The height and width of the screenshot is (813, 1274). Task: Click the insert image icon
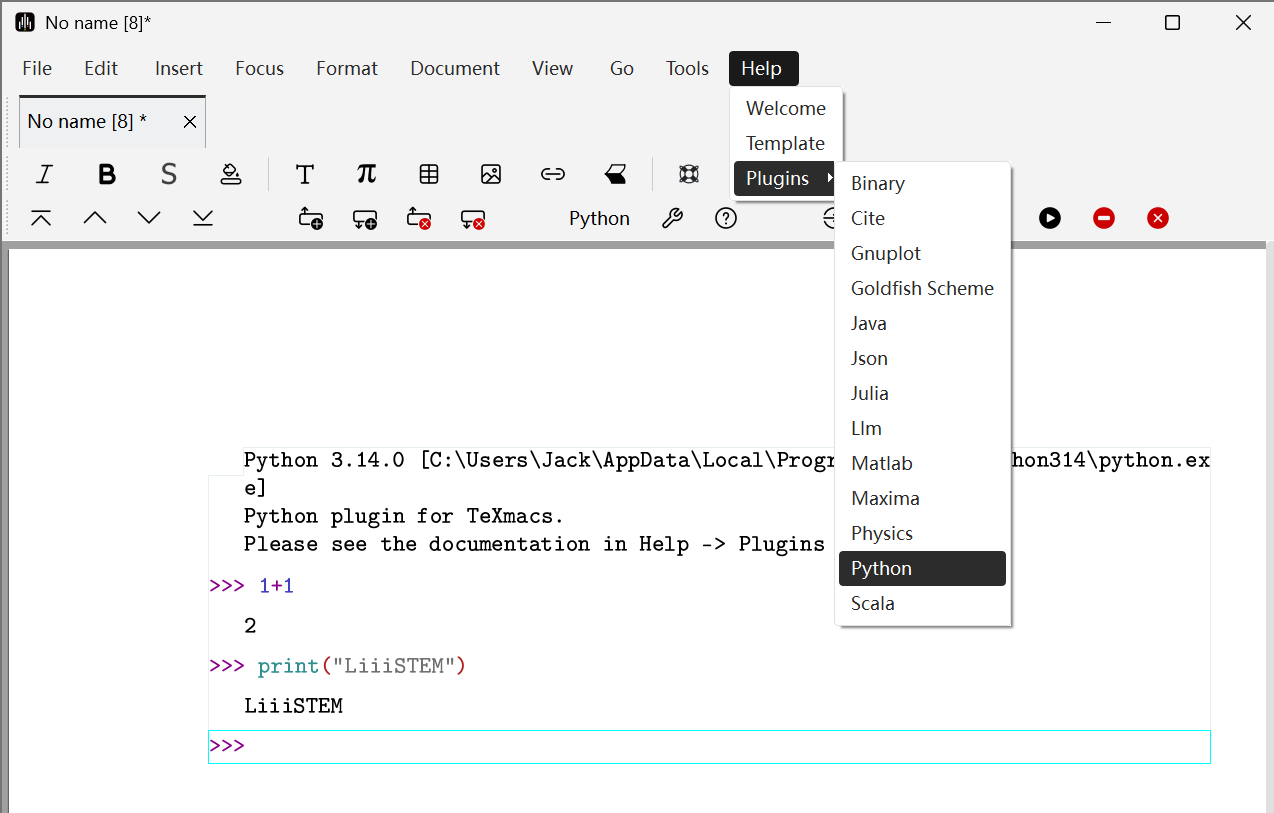491,175
